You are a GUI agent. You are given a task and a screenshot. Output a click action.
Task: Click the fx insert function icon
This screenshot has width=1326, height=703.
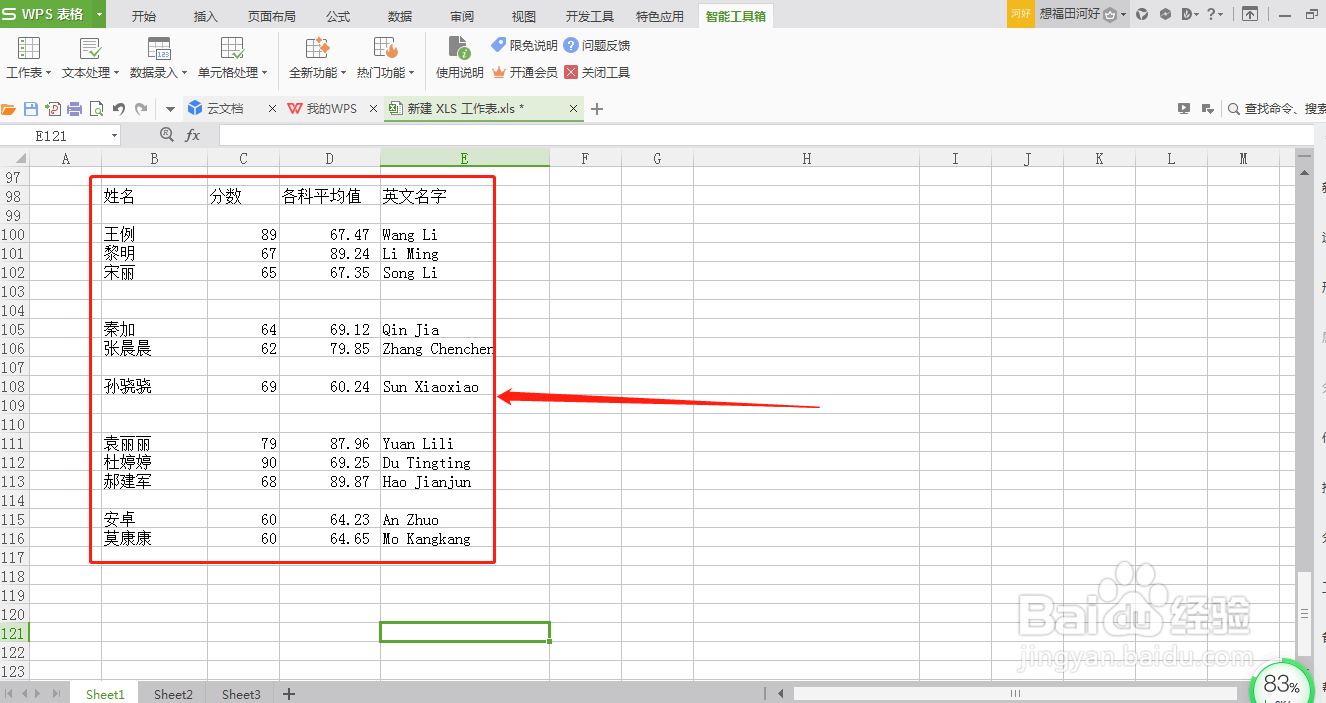(192, 135)
